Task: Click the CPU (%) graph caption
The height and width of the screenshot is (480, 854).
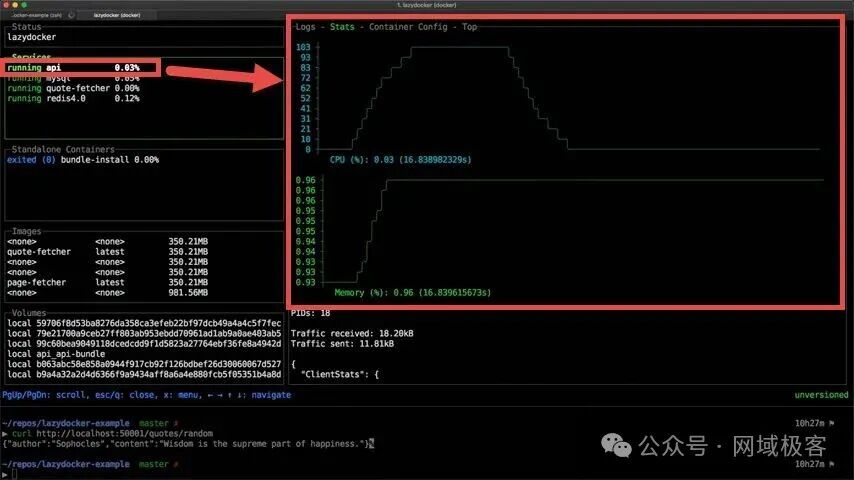Action: click(400, 160)
